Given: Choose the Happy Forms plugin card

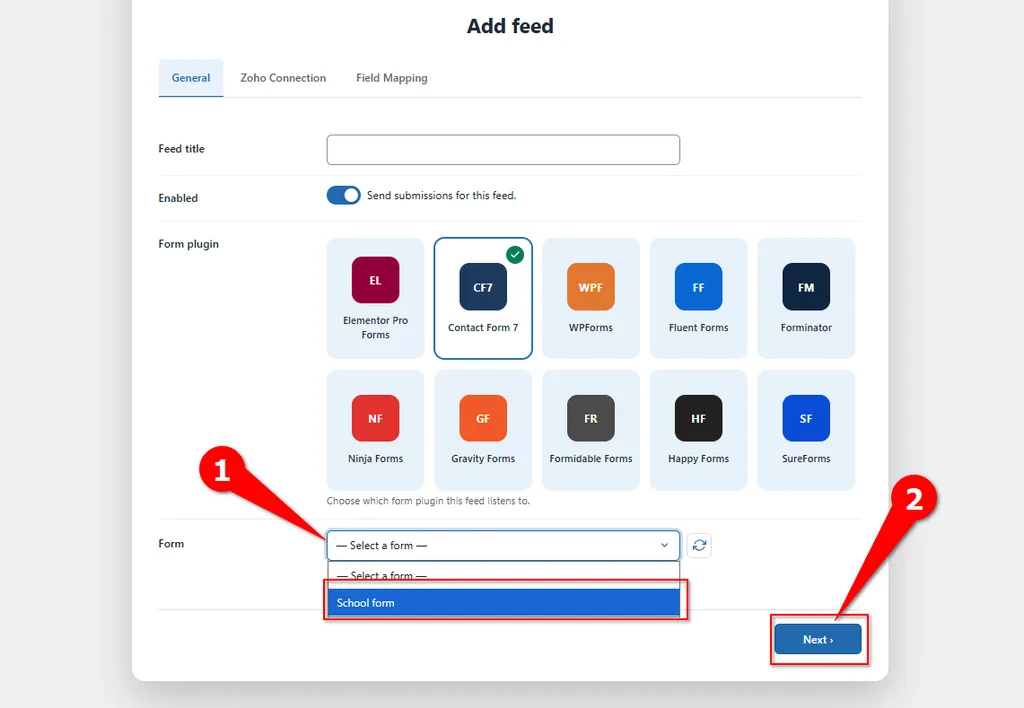Looking at the screenshot, I should point(698,430).
